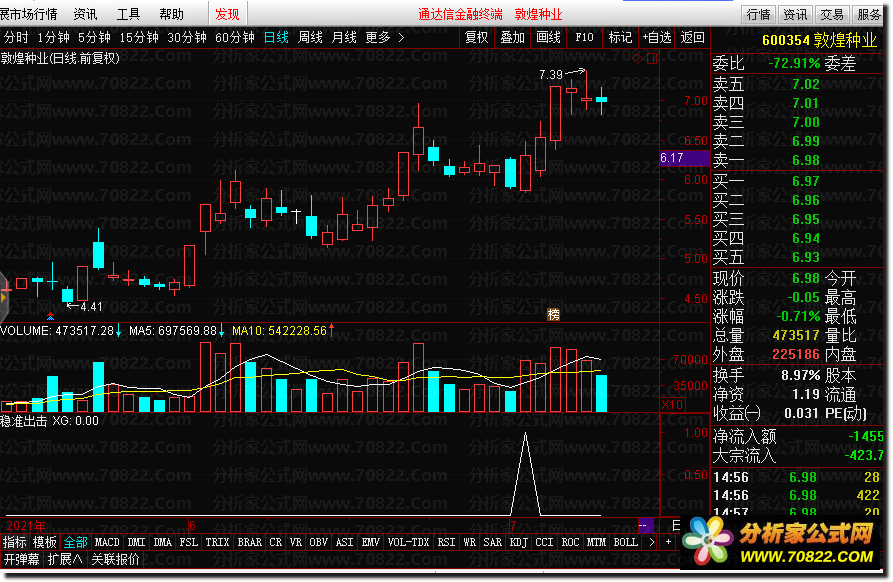Viewport: 893px width, 582px height.
Task: Switch indicator to CCI
Action: (544, 542)
